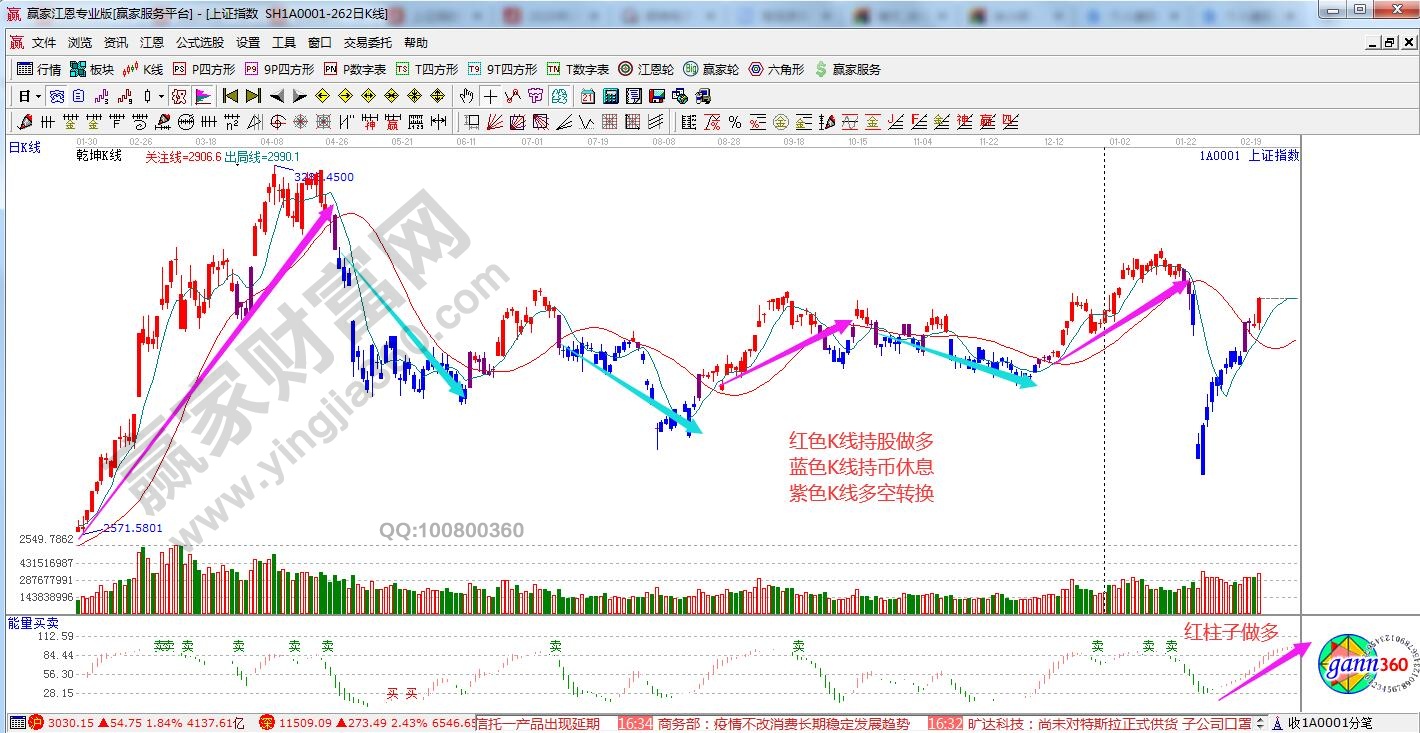
Task: Open the candlestick style dropdown arrow
Action: pyautogui.click(x=162, y=96)
